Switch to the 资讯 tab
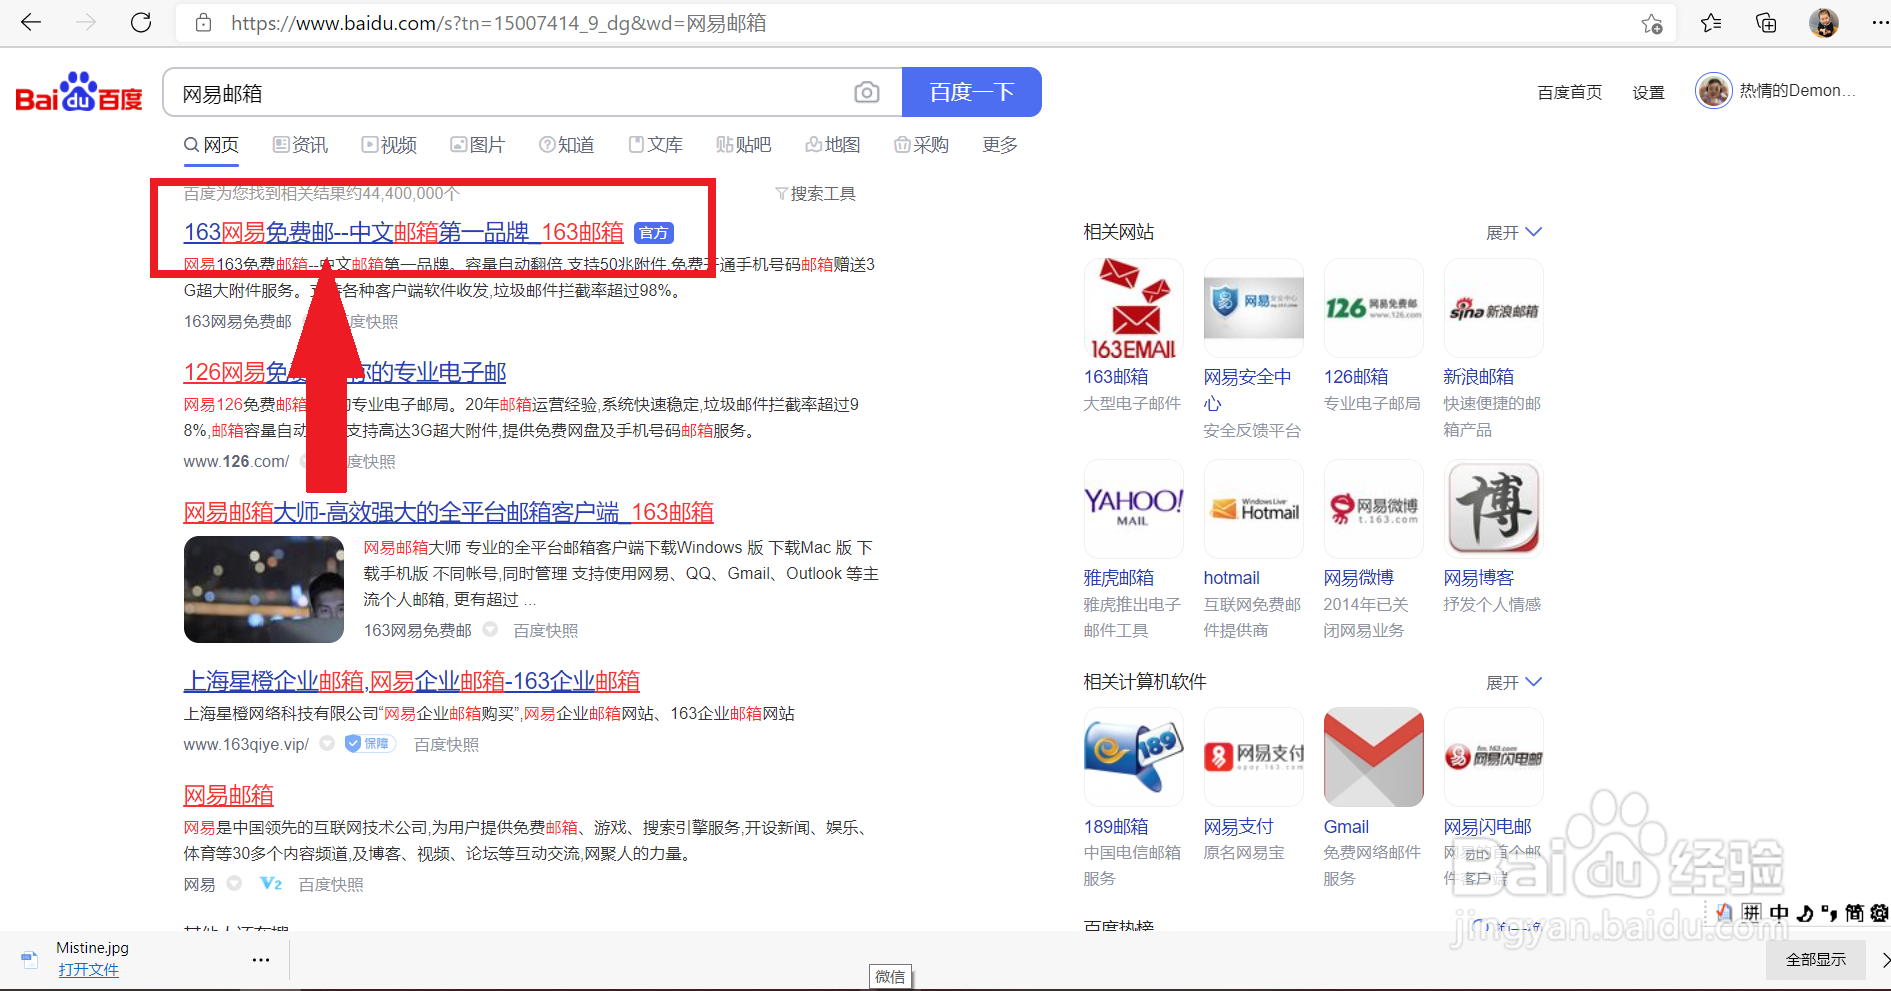Image resolution: width=1891 pixels, height=991 pixels. (300, 145)
